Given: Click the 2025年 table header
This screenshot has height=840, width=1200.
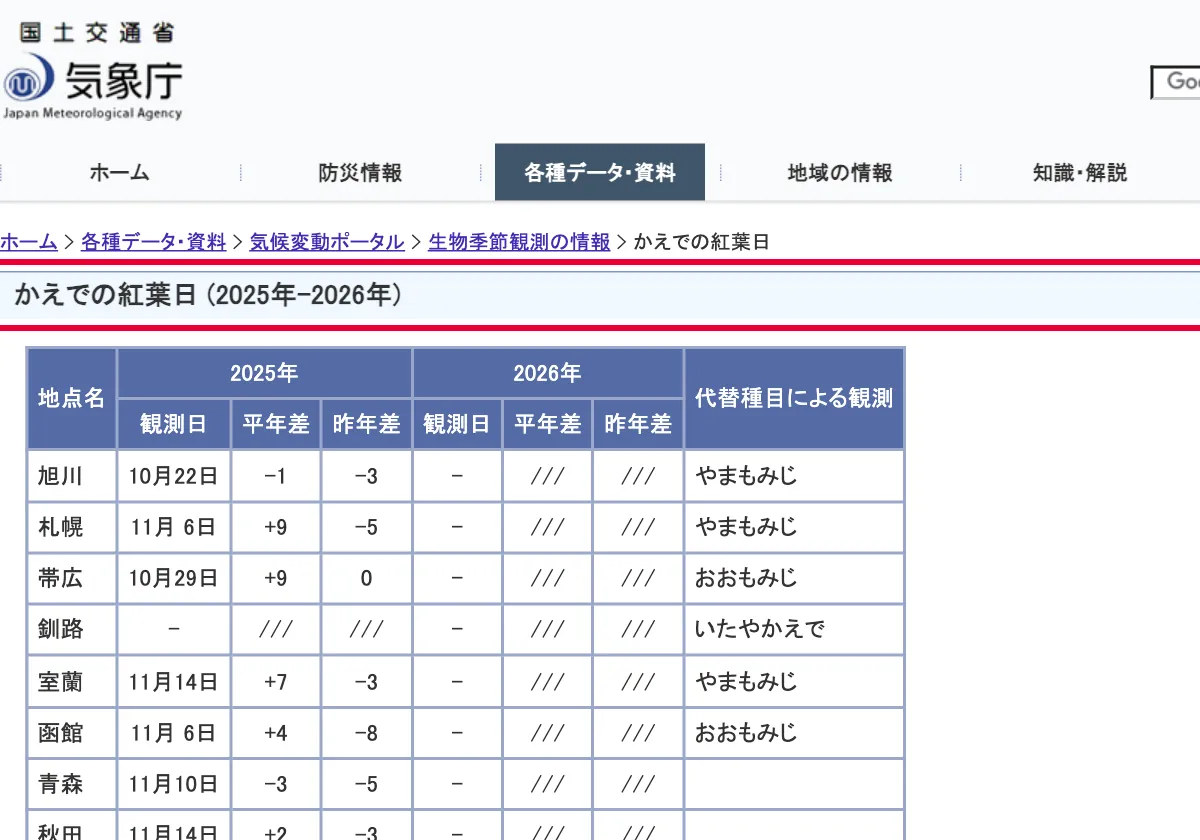Looking at the screenshot, I should [x=264, y=373].
